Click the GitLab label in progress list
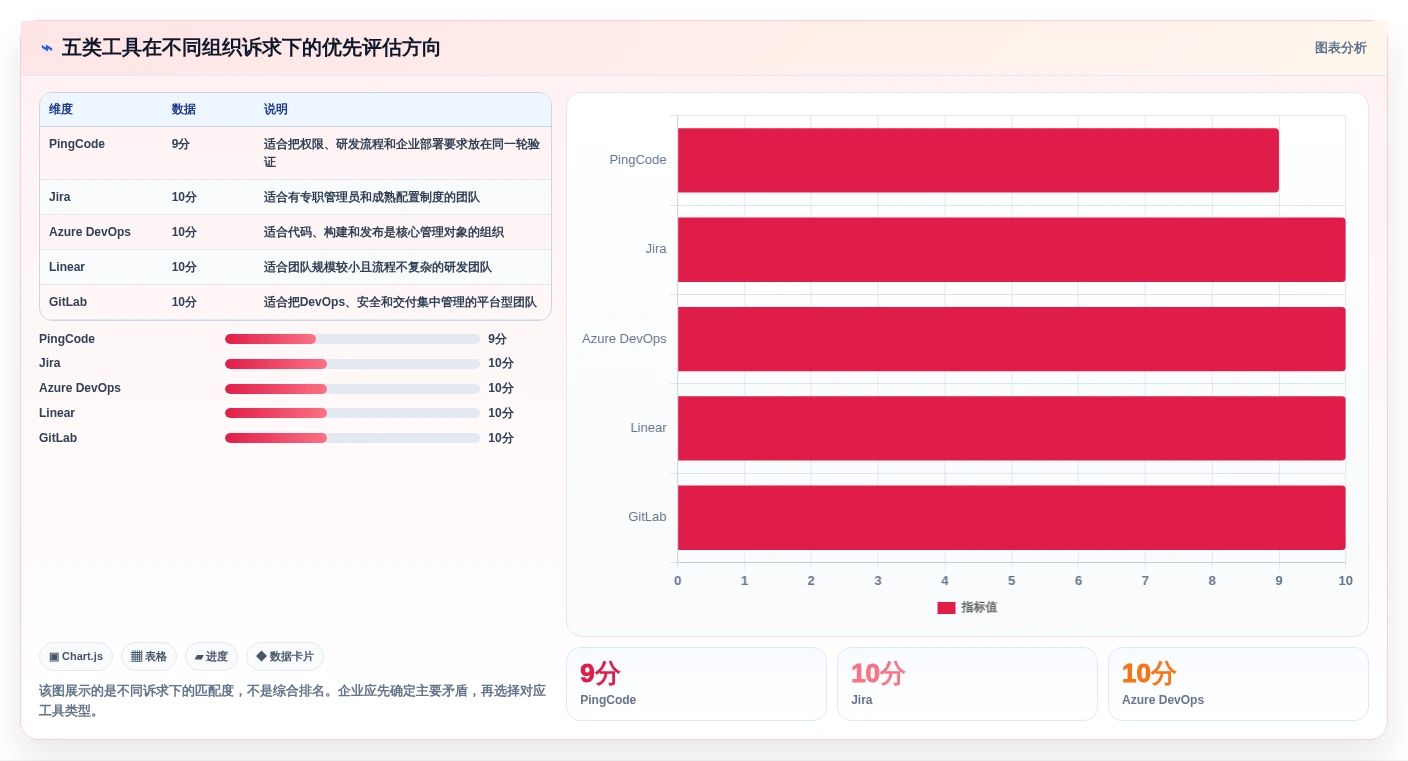The image size is (1408, 761). click(x=58, y=438)
